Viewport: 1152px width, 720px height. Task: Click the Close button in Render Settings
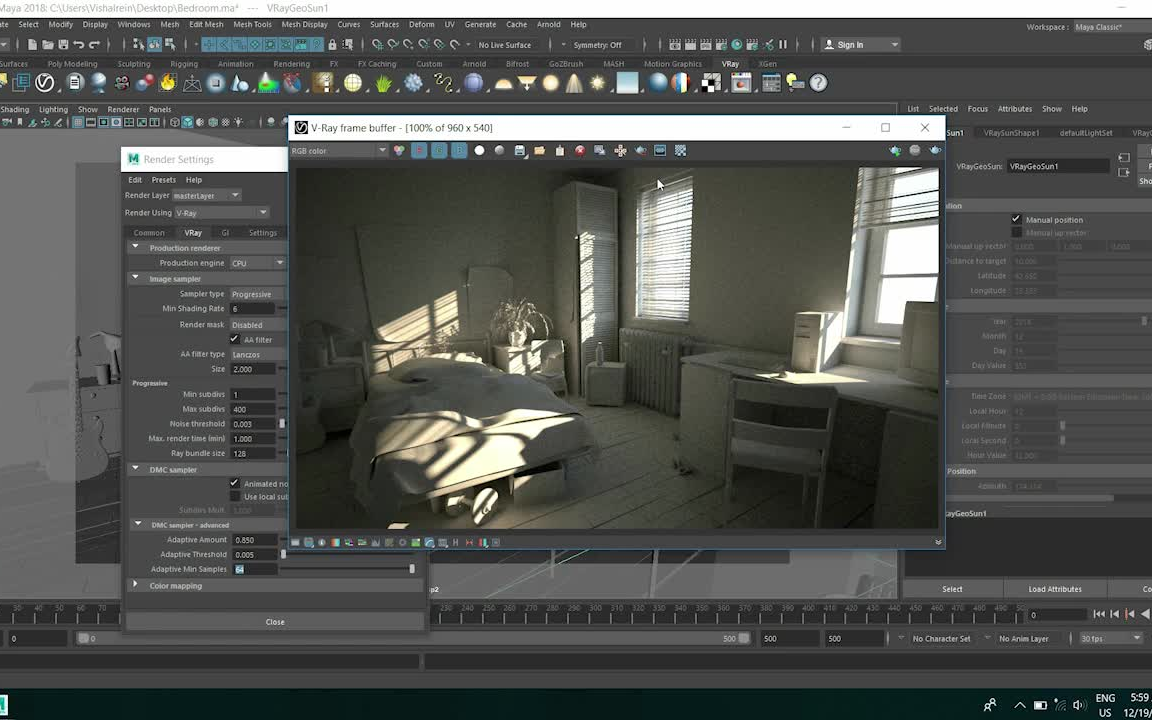click(275, 621)
